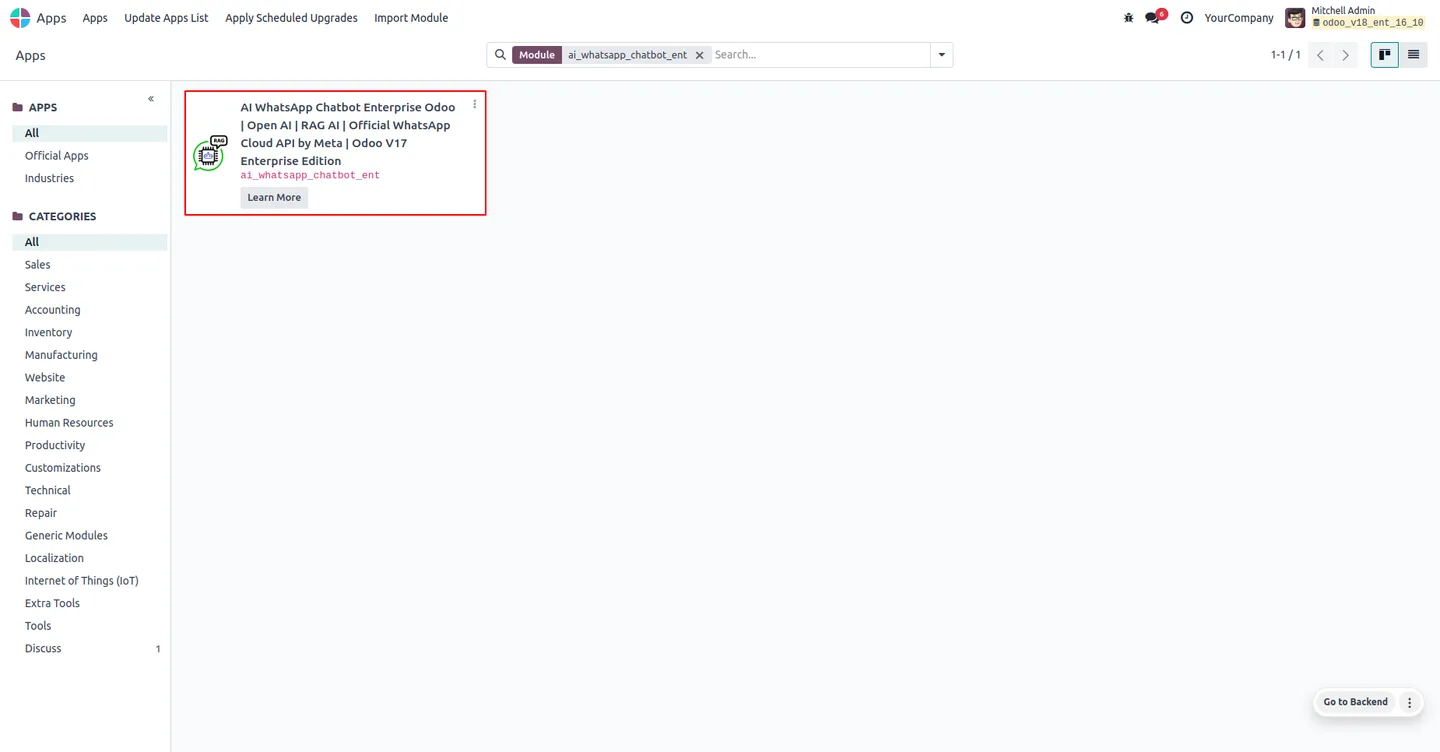
Task: Click the Apps breadcrumb title
Action: coord(30,55)
